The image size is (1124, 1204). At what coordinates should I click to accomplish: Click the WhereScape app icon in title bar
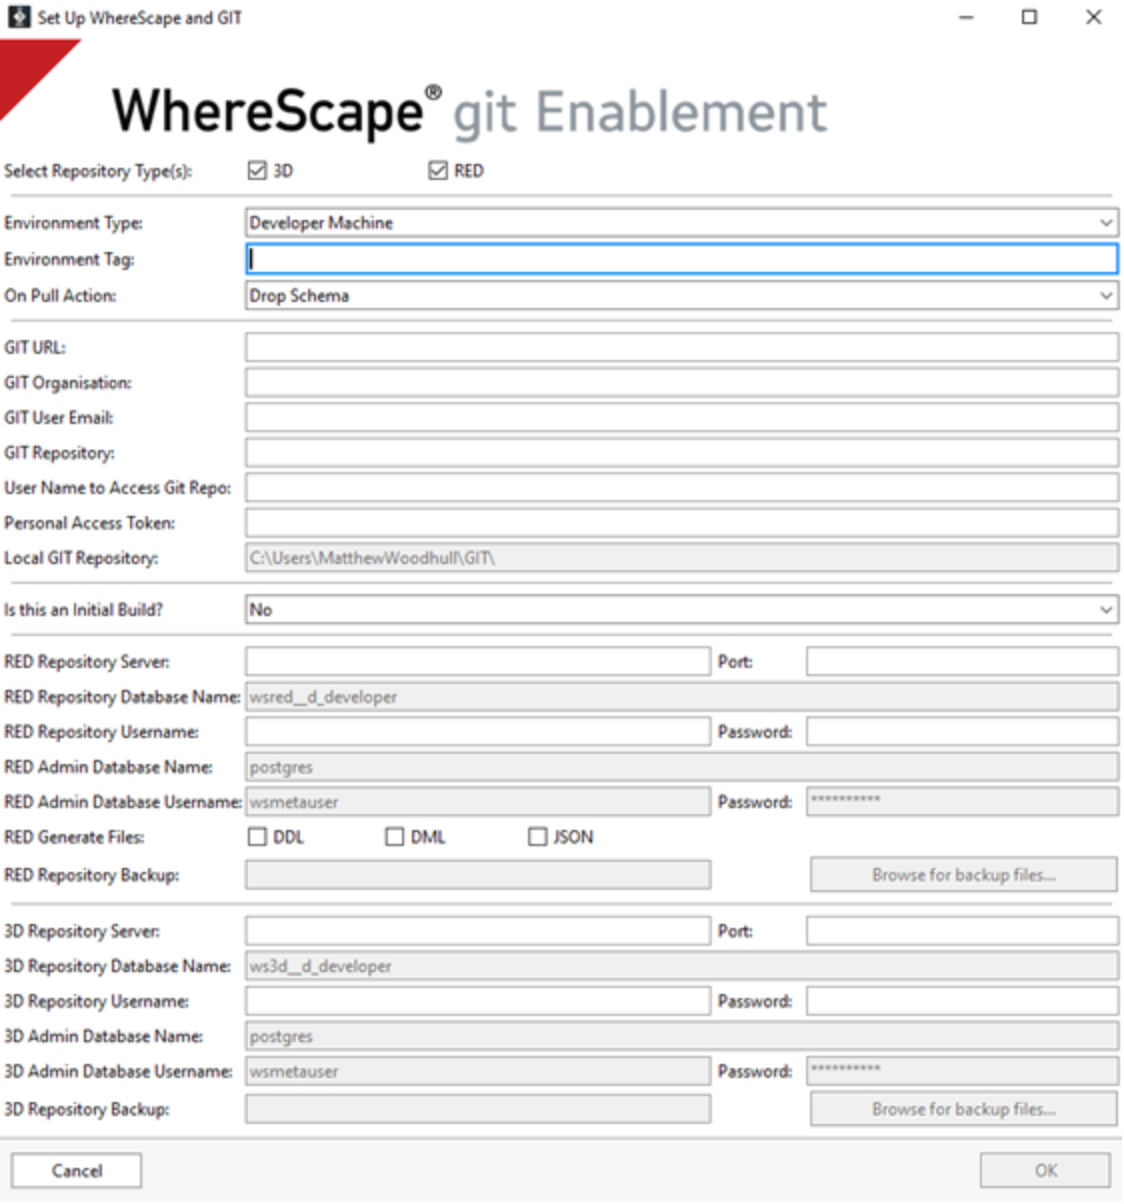click(x=19, y=17)
